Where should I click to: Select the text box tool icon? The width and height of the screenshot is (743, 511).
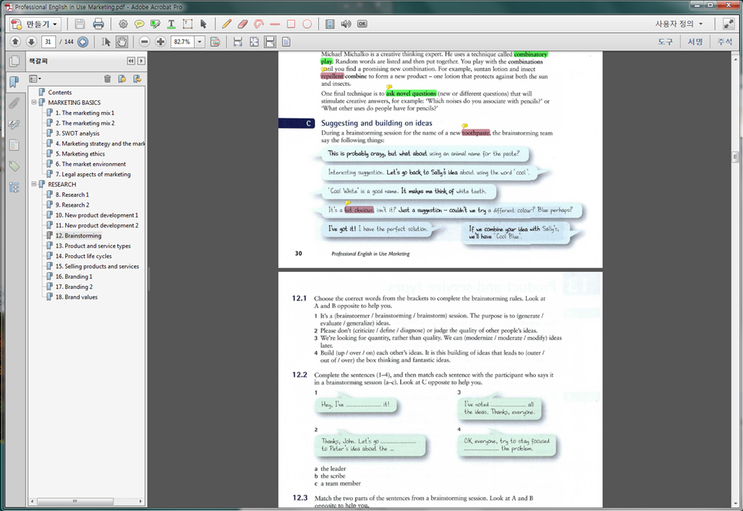point(188,24)
